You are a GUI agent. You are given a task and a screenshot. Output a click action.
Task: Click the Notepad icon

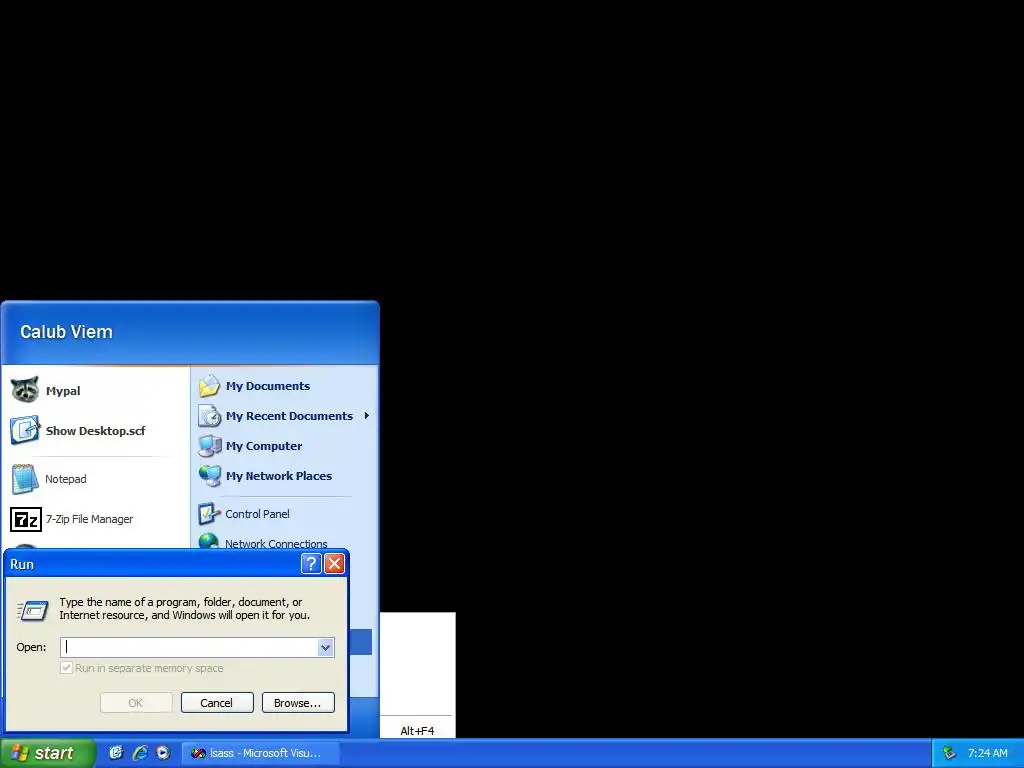(x=25, y=479)
